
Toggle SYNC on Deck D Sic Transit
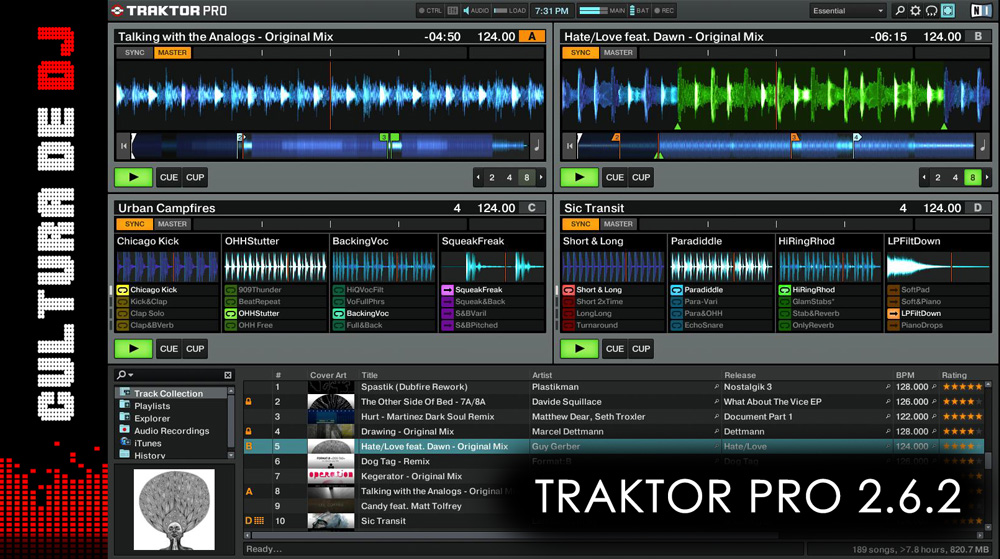pyautogui.click(x=580, y=224)
